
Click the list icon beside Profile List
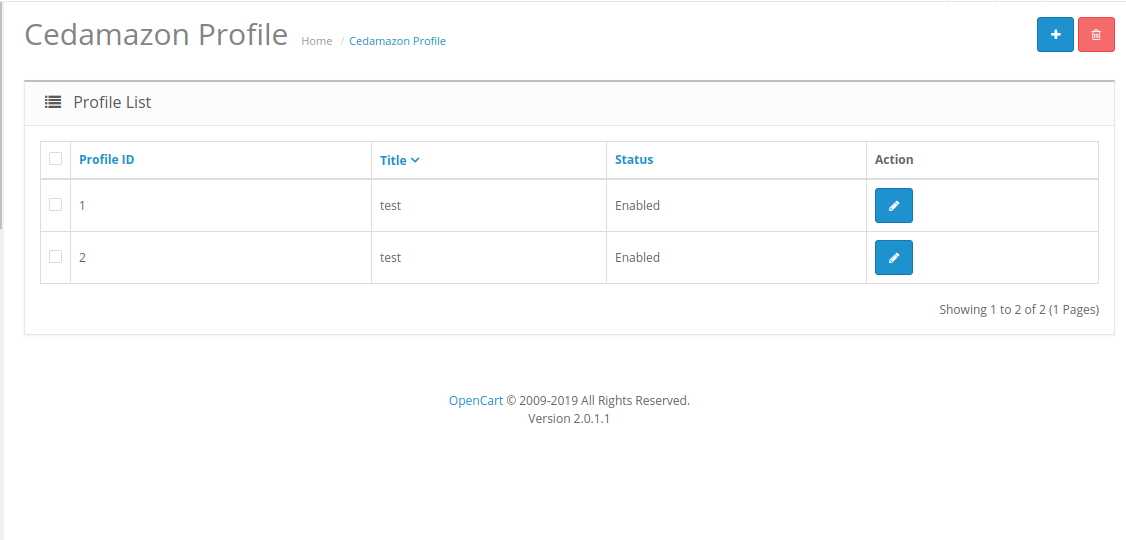(53, 102)
